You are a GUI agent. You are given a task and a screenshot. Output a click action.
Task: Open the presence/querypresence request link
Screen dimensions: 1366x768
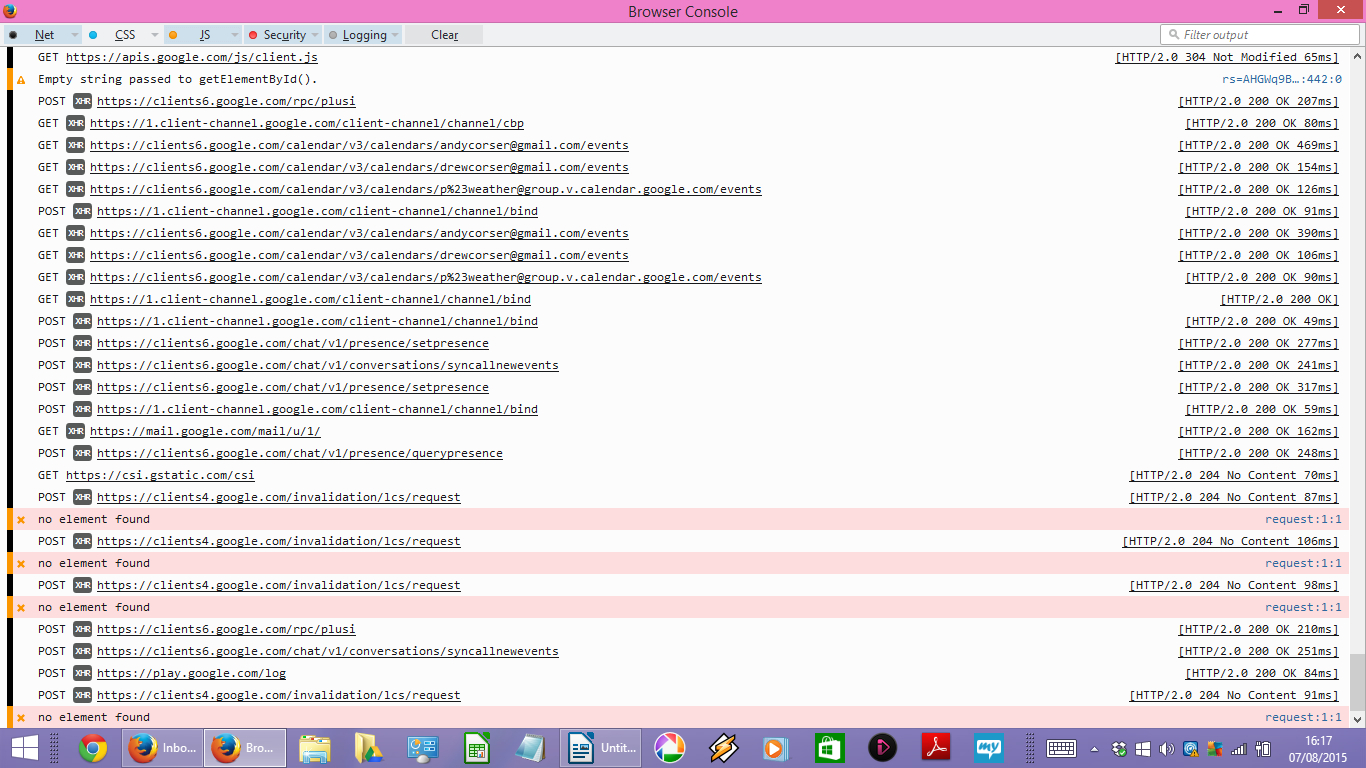[x=300, y=453]
